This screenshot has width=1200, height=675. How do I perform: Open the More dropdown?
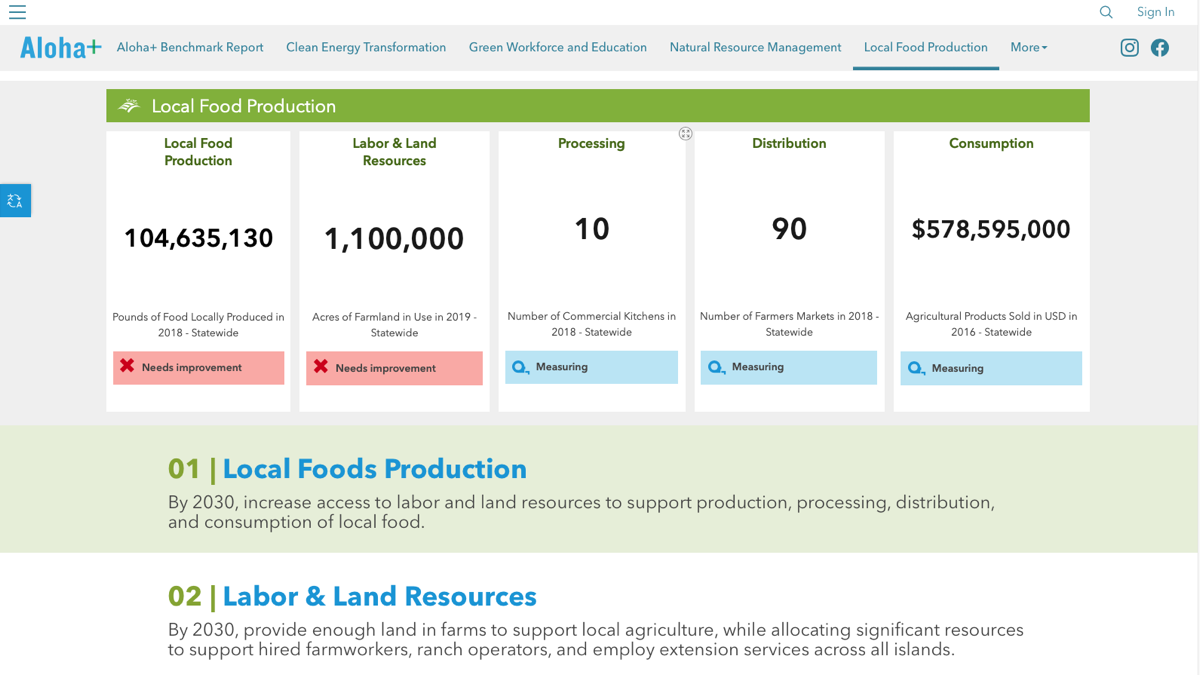pyautogui.click(x=1028, y=47)
